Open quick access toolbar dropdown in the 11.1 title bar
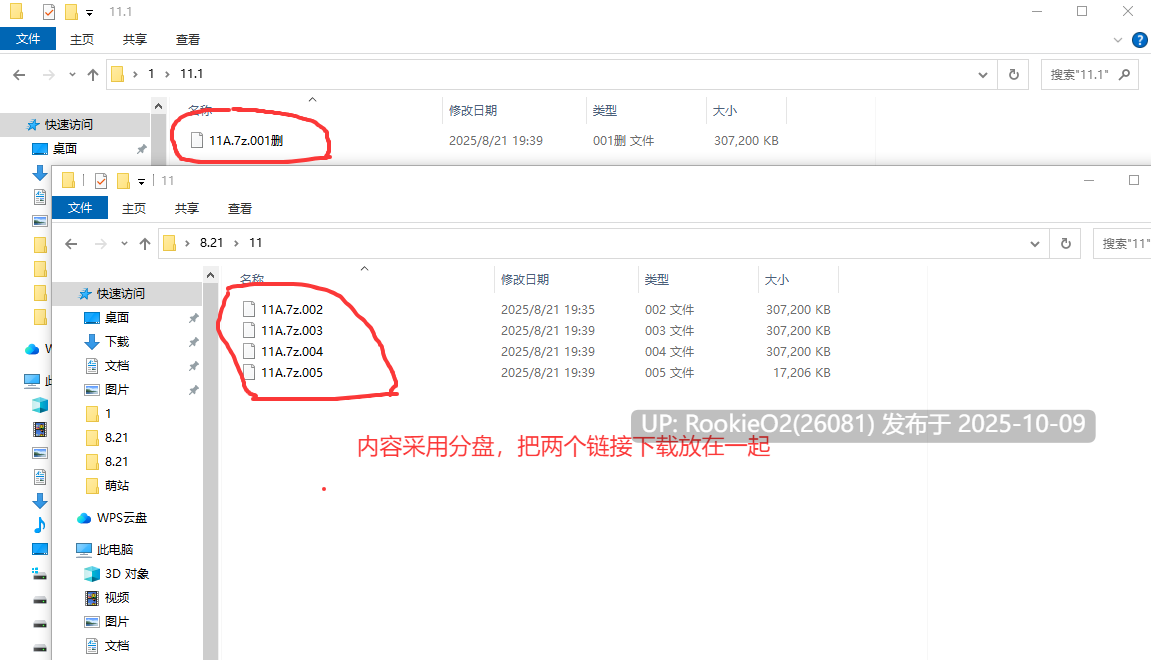 pos(90,12)
